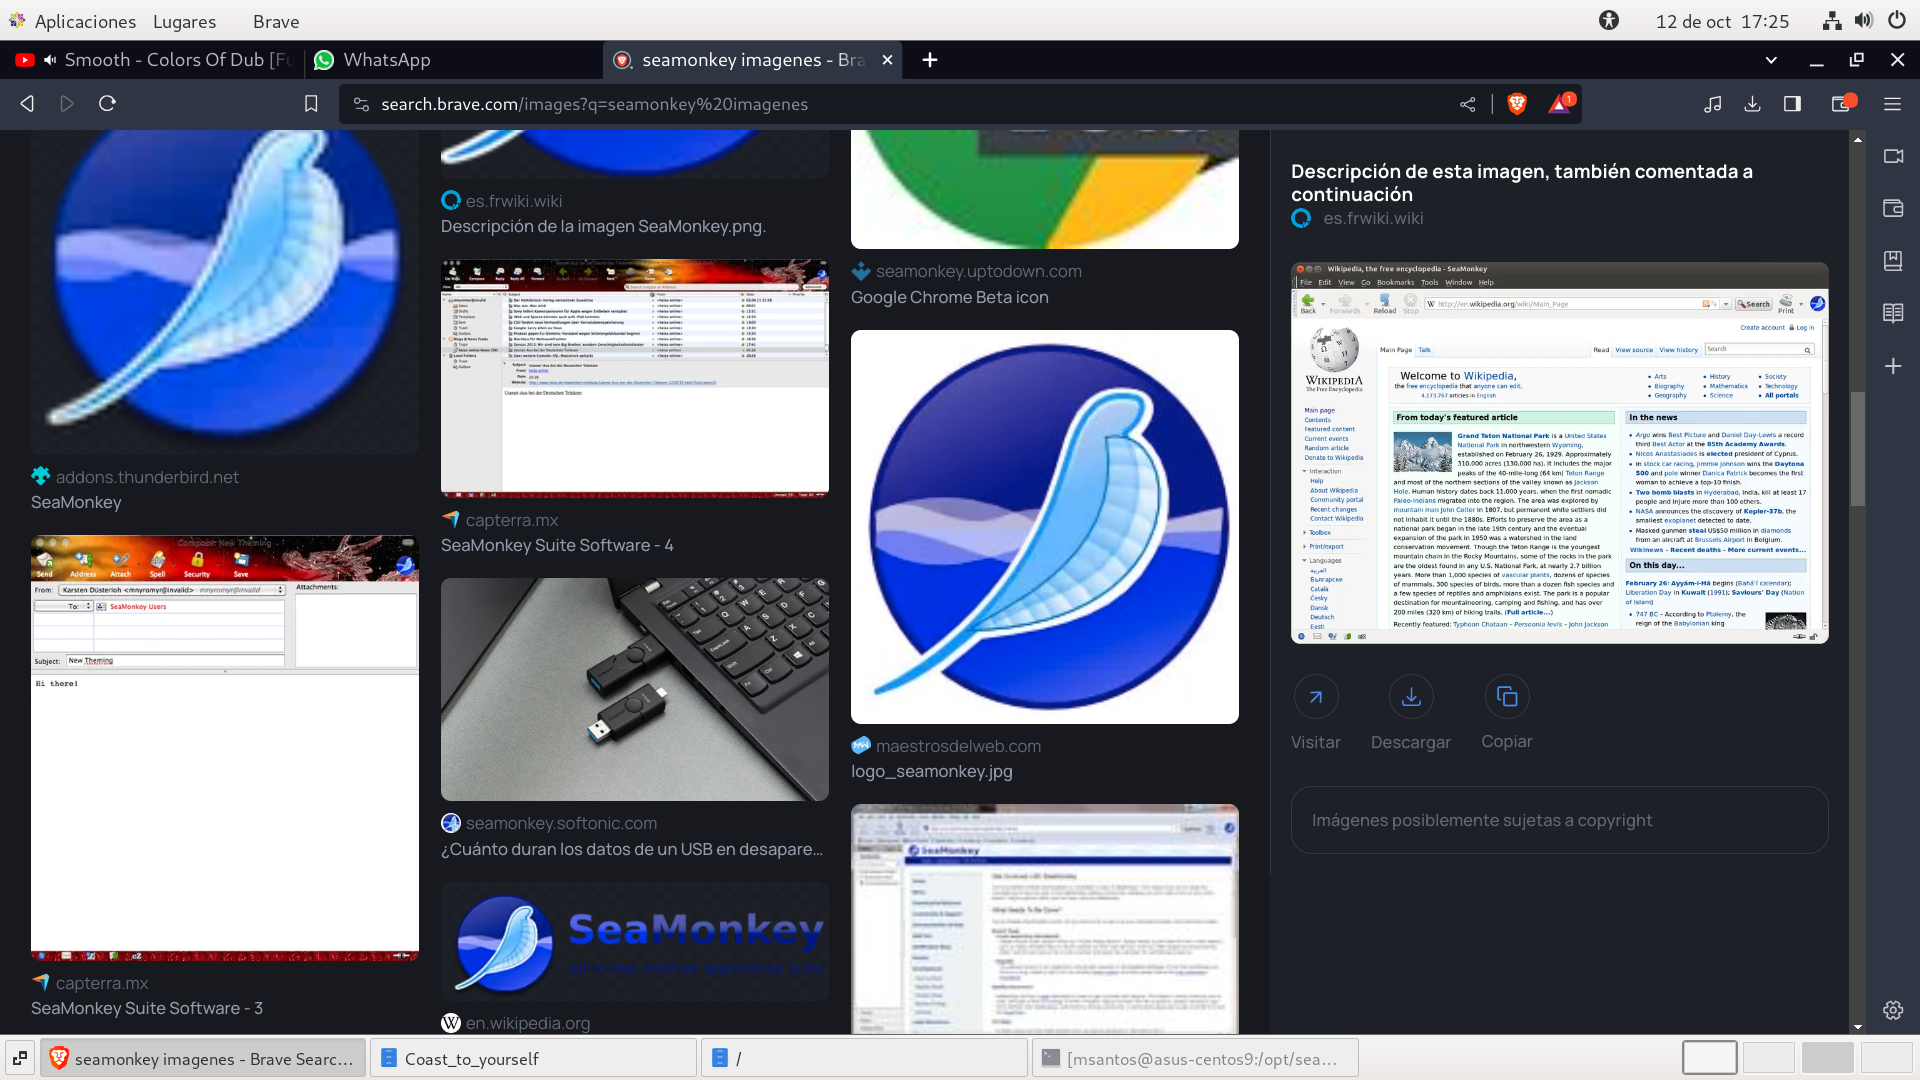Bookmark this page with bookmark icon
Screen dimensions: 1920x1080
311,104
